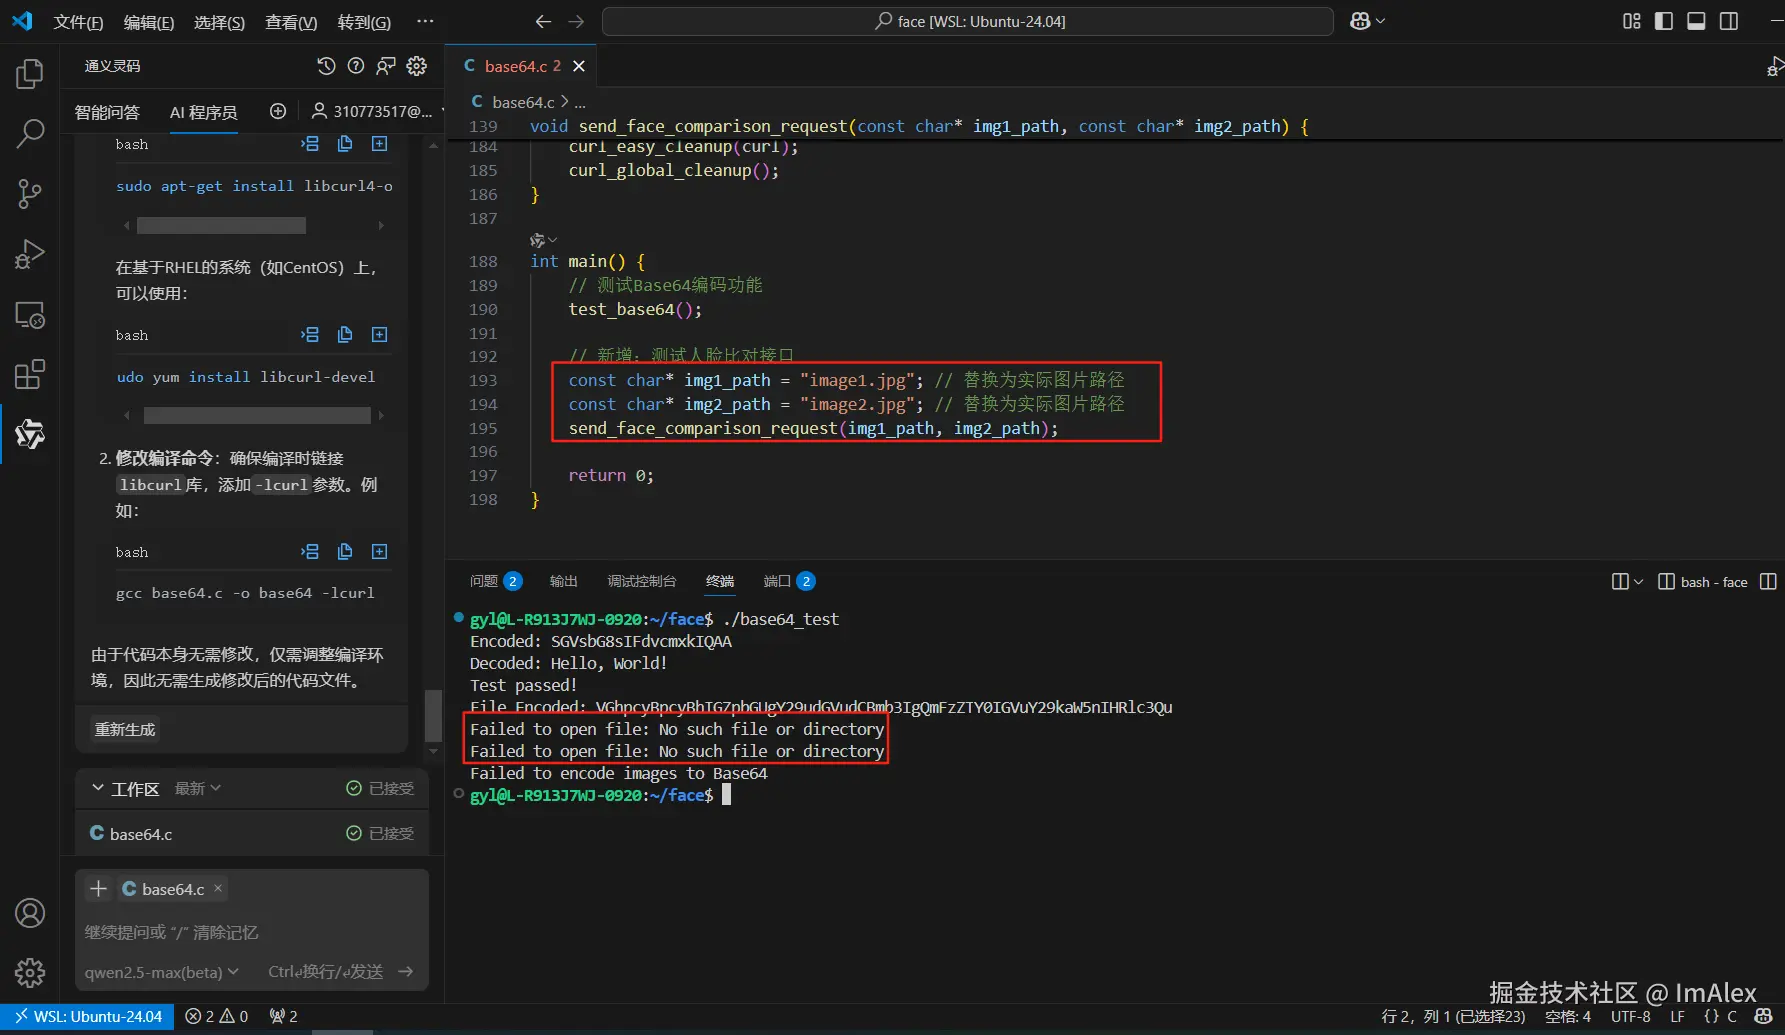Click the chat history icon in Tongyi panel

pos(326,66)
